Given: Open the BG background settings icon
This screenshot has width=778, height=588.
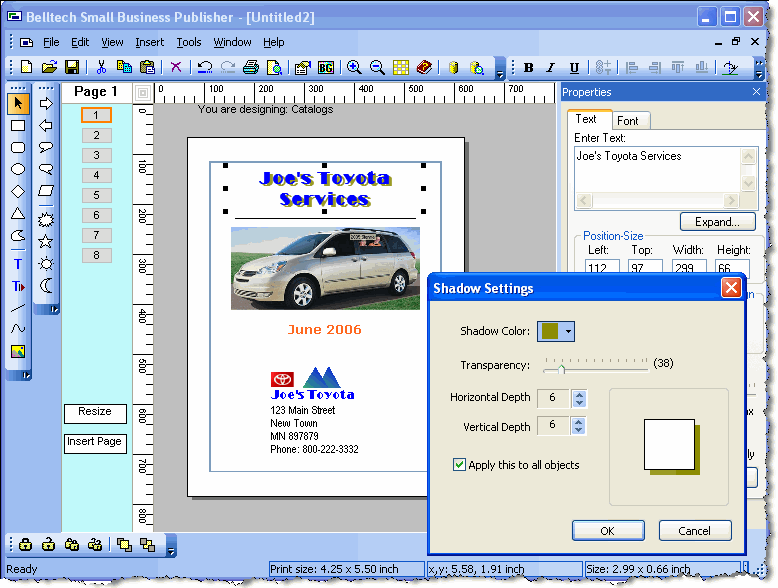Looking at the screenshot, I should click(325, 68).
